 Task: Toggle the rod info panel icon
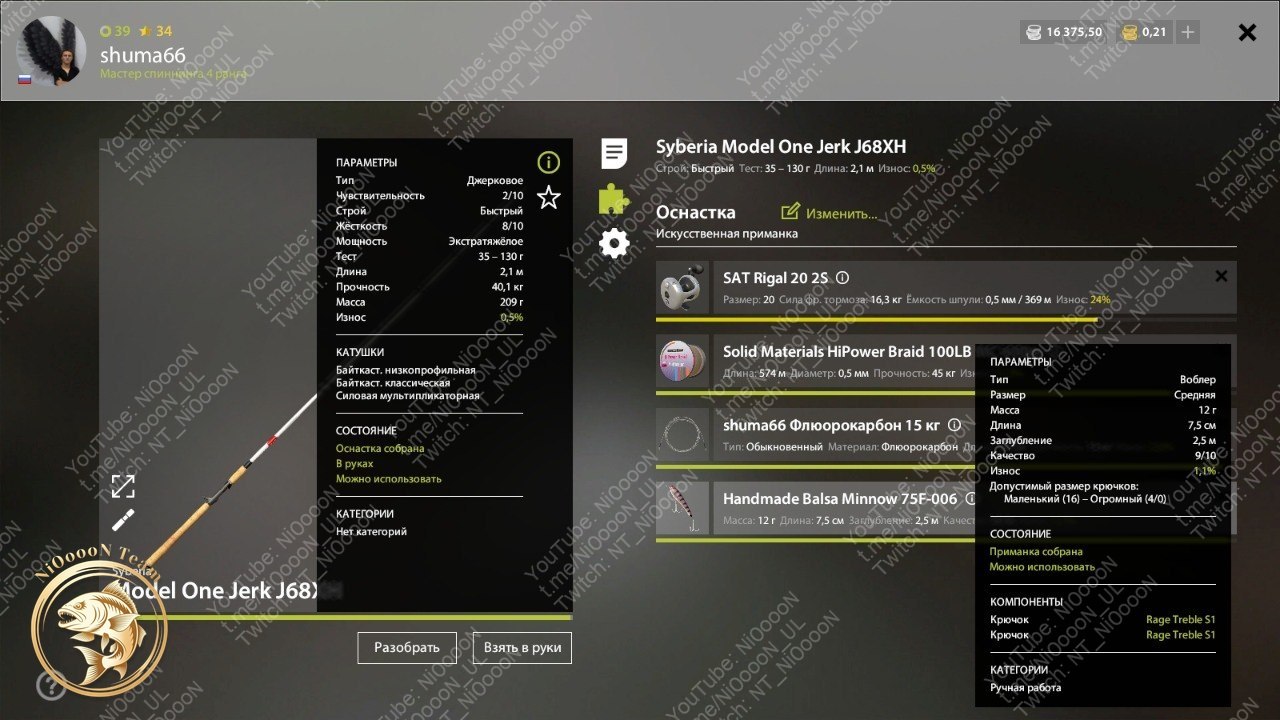548,162
